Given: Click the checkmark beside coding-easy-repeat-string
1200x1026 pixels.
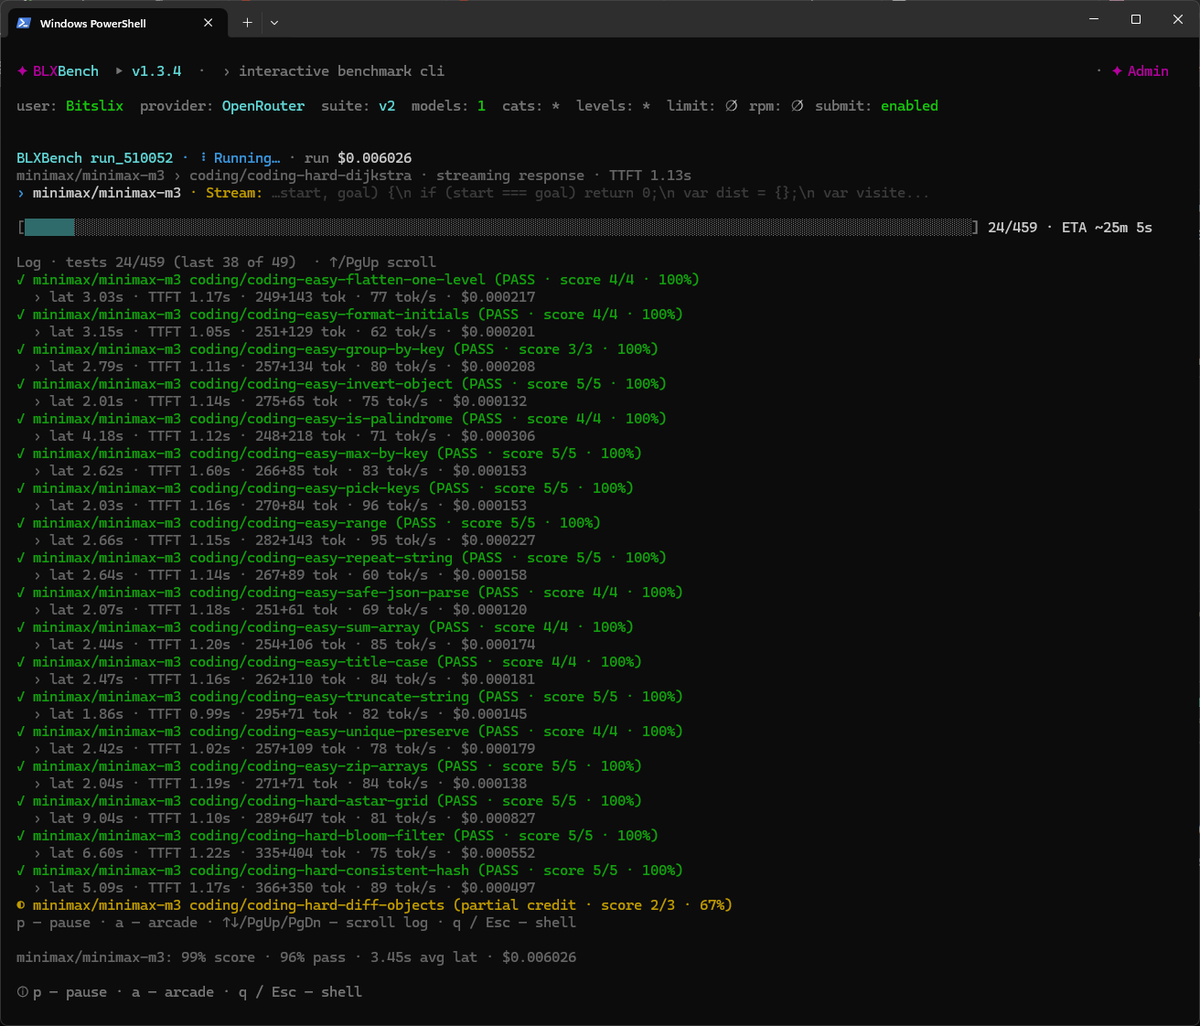Looking at the screenshot, I should click(x=21, y=558).
